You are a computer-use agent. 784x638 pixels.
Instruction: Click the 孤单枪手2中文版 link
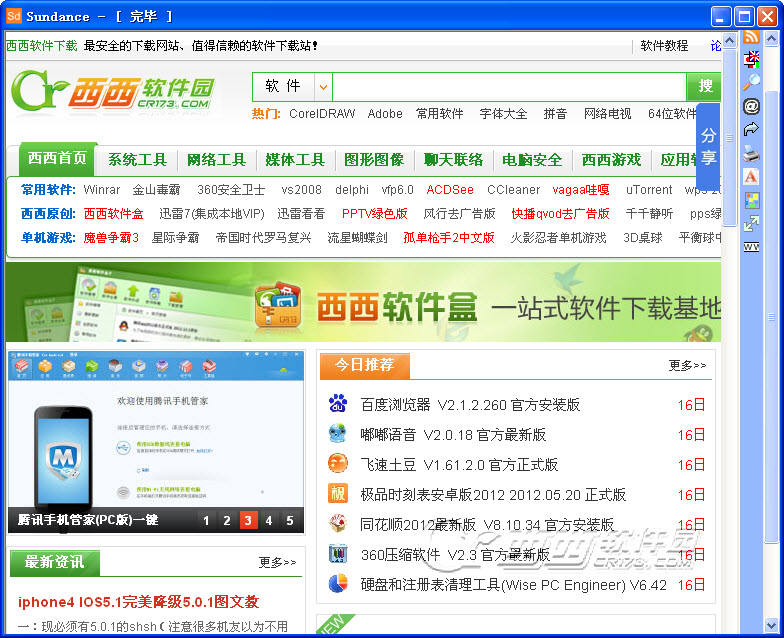click(449, 238)
